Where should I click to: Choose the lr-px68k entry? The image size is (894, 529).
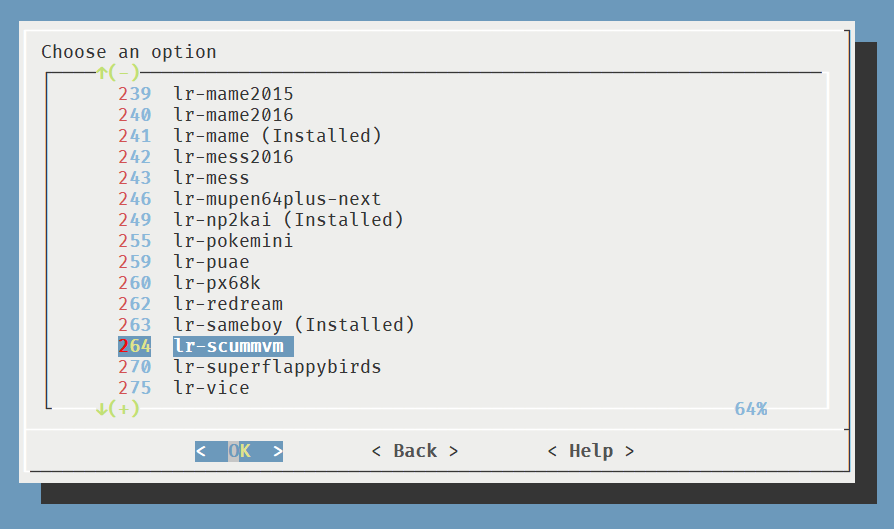217,283
